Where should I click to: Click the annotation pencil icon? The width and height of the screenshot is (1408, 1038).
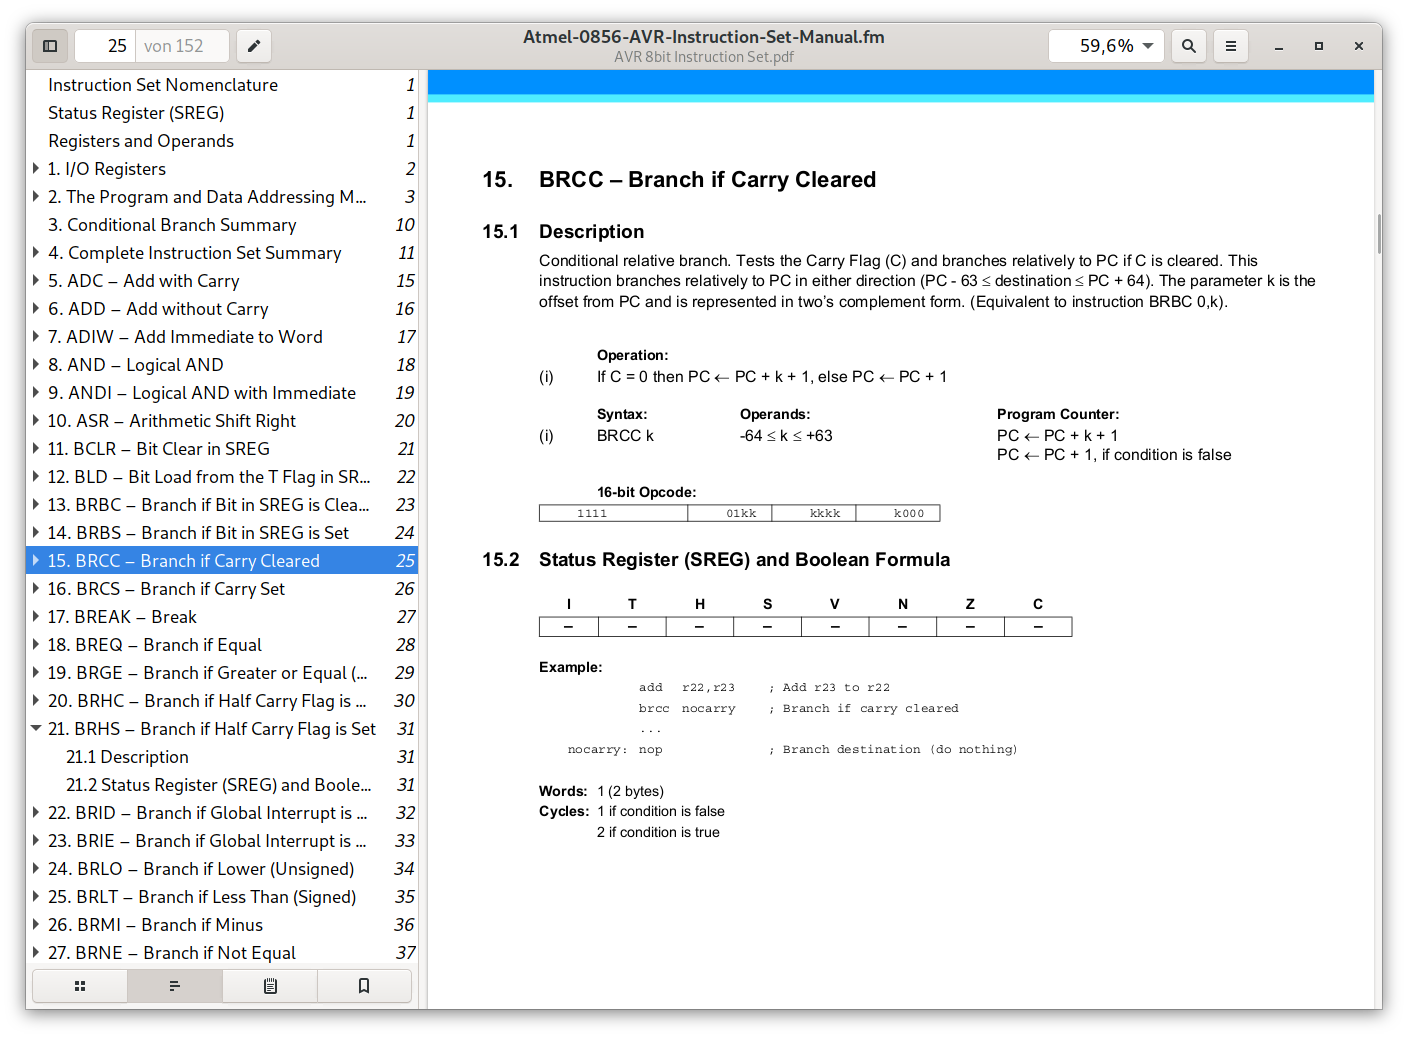pos(254,46)
